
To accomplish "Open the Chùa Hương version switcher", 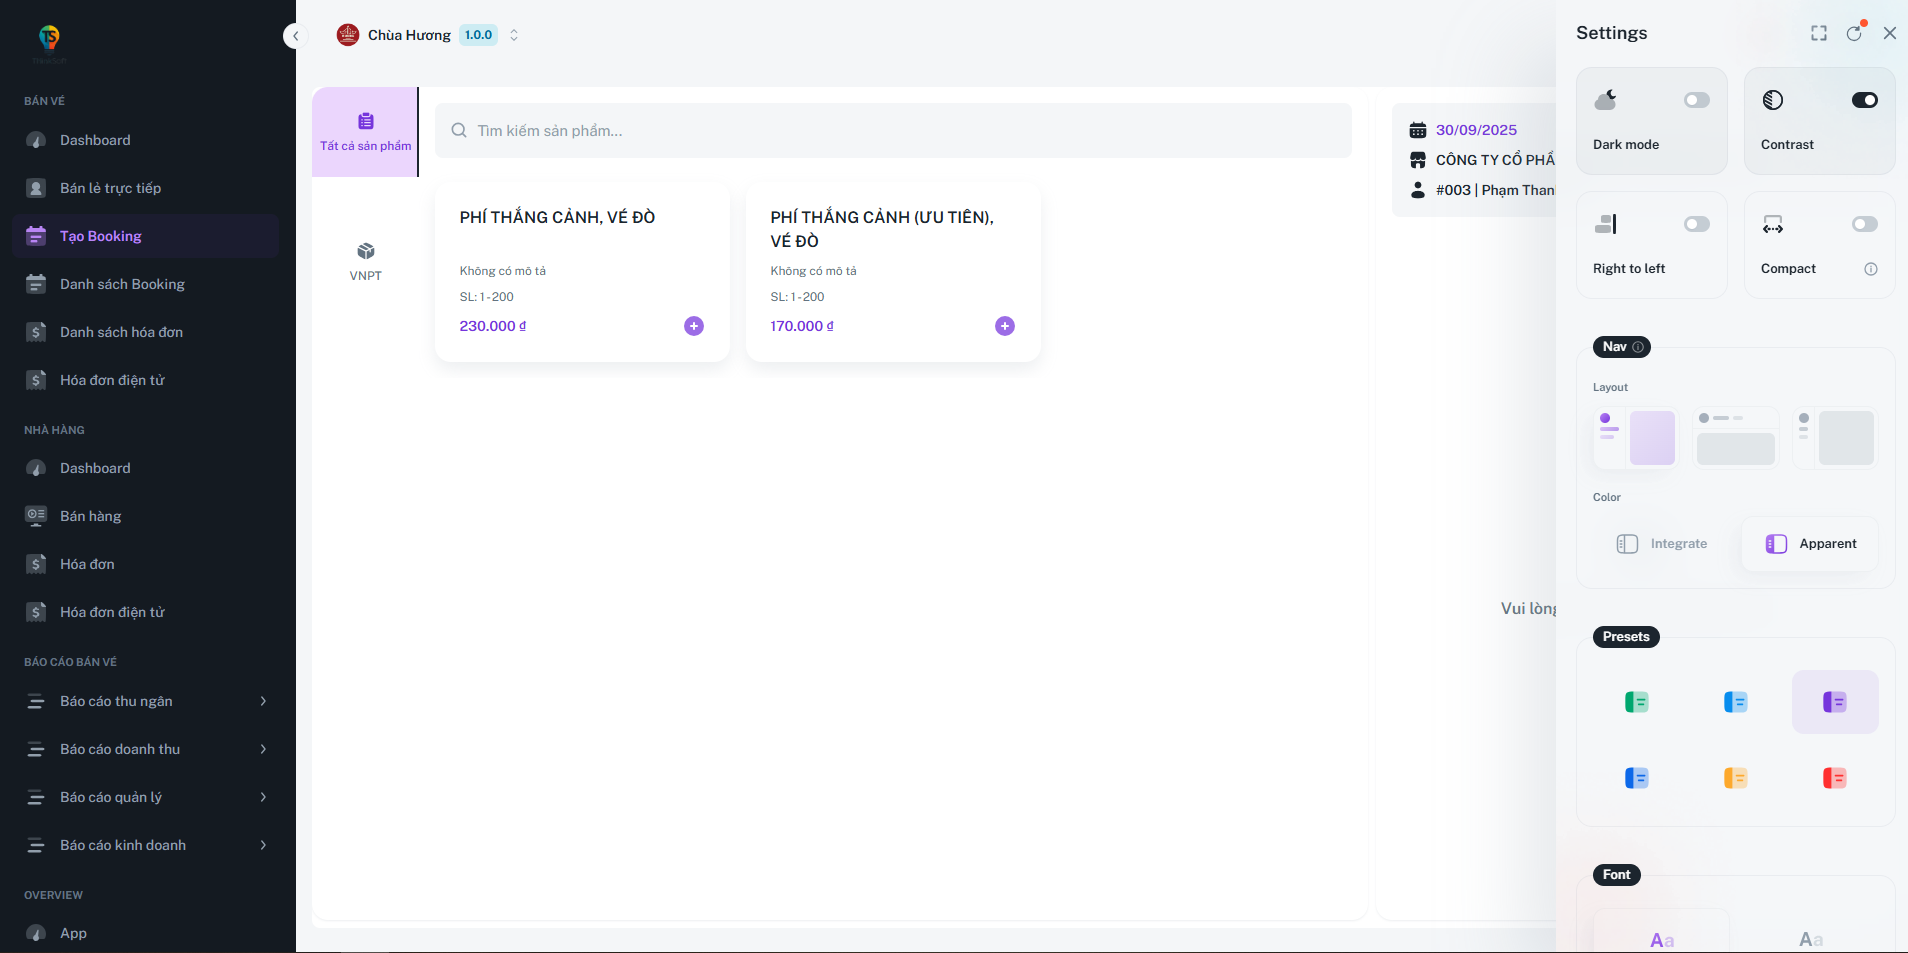I will (x=513, y=35).
